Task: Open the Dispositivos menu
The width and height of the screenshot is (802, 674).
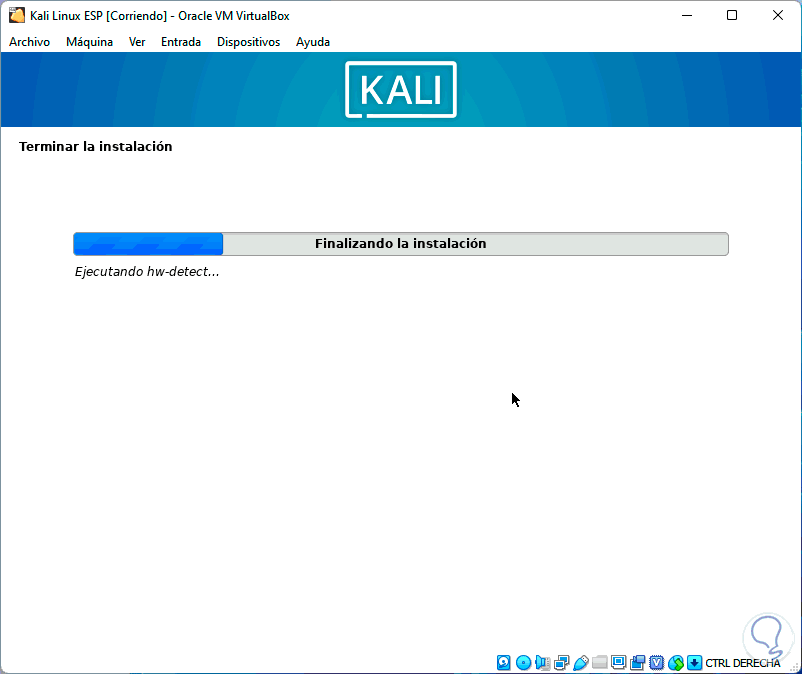Action: pos(249,42)
